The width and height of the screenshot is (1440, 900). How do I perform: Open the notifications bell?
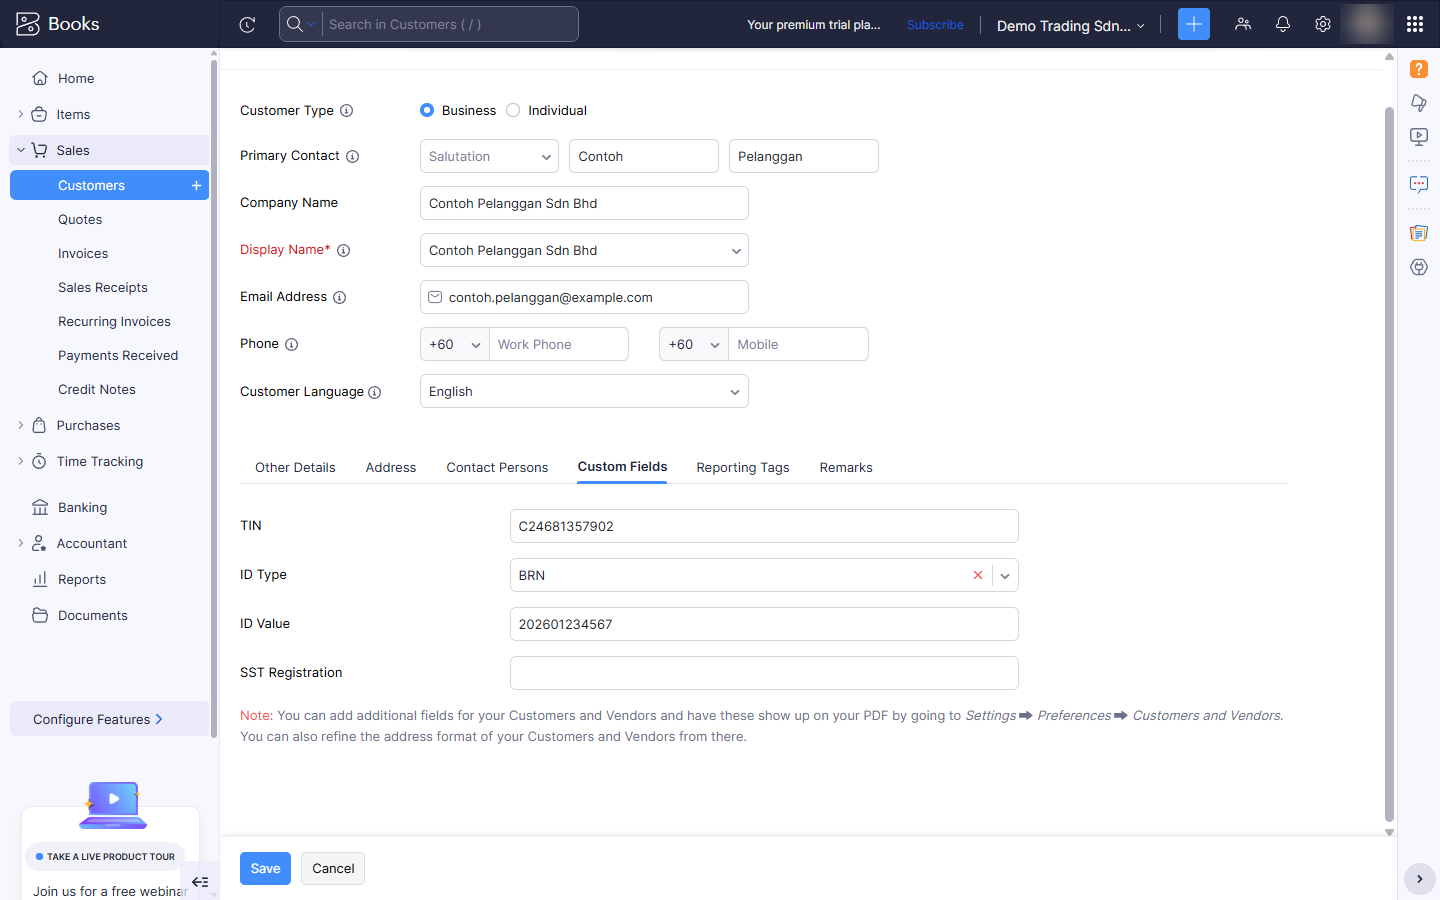click(x=1283, y=24)
